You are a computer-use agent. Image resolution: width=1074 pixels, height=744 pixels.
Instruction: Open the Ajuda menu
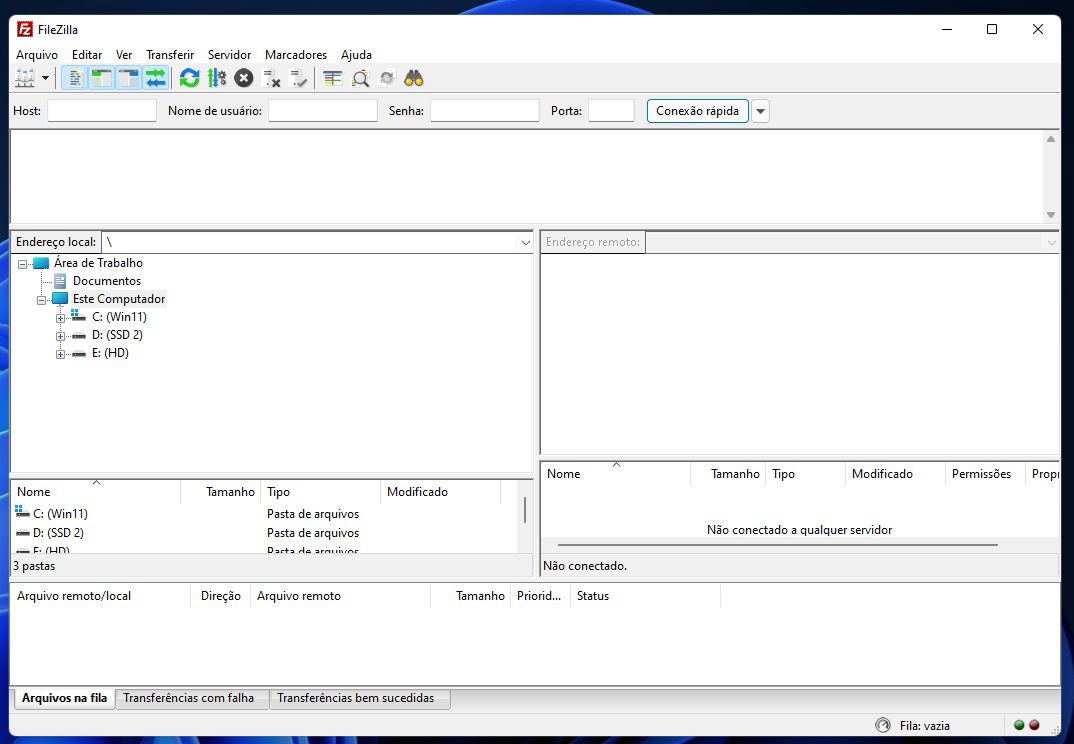[x=356, y=55]
